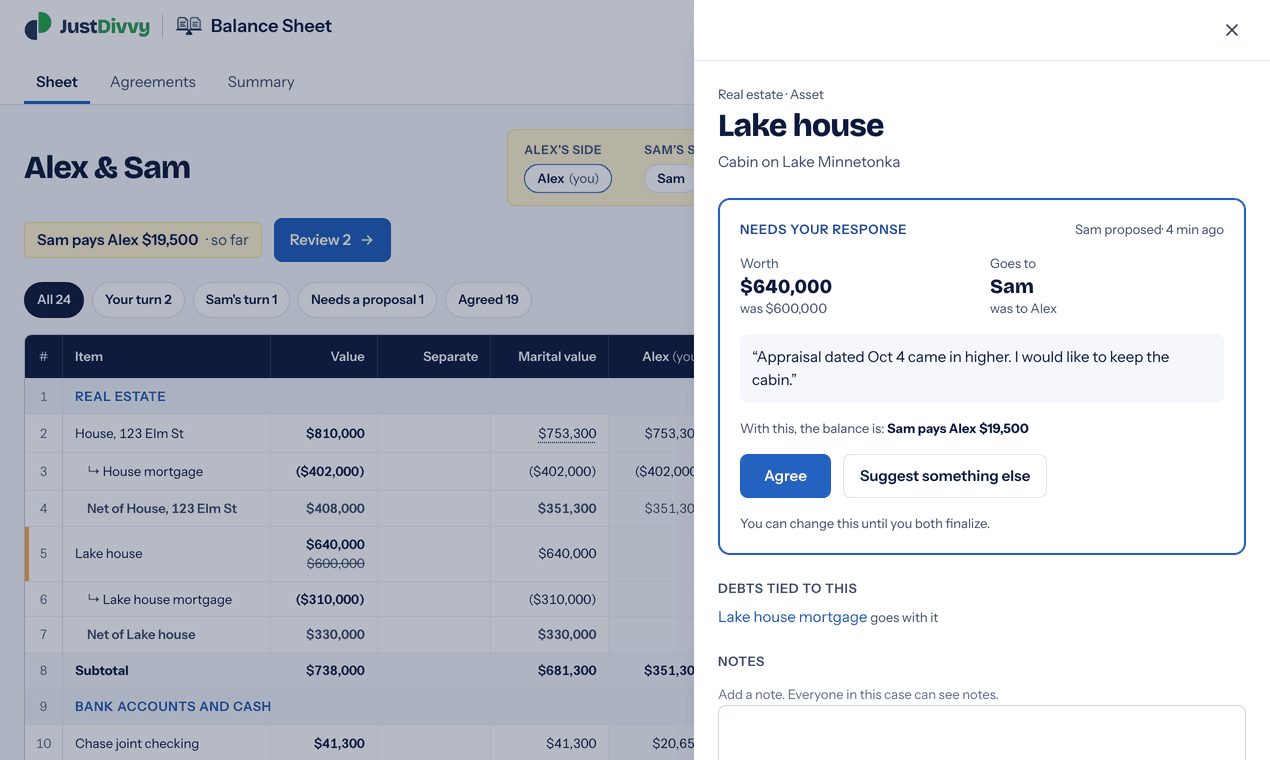Select the Alex (you) pill

568,179
